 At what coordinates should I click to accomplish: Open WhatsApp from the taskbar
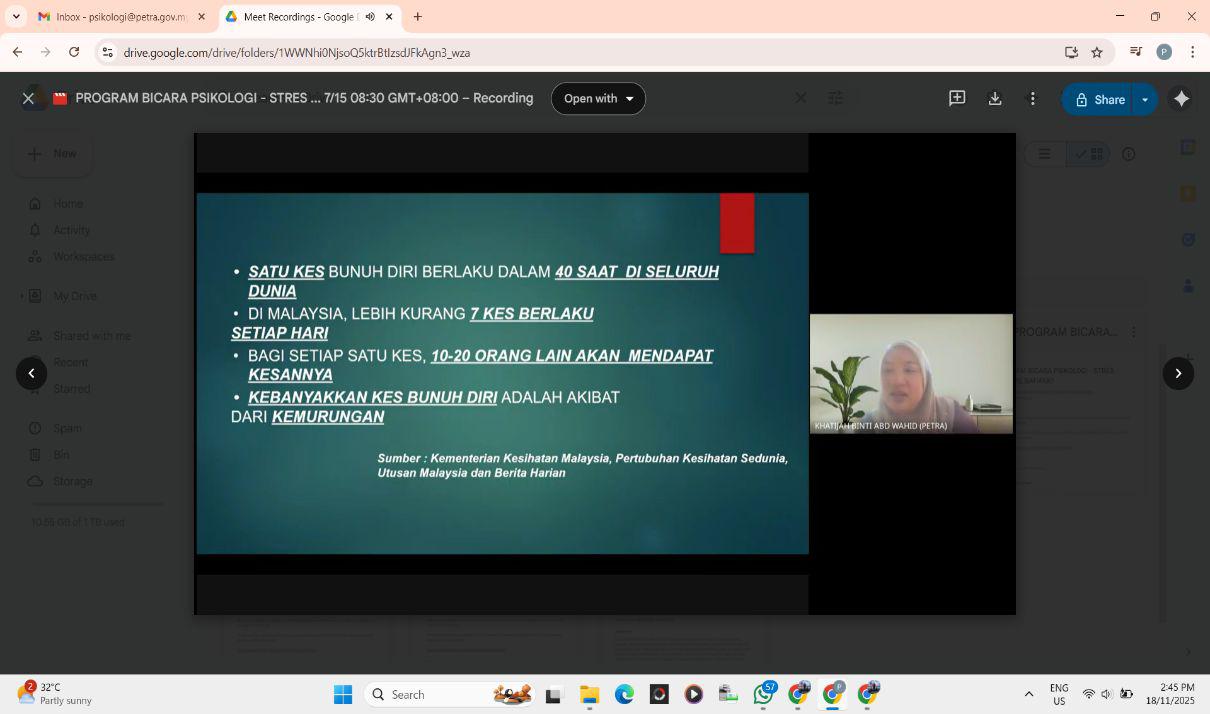pyautogui.click(x=764, y=694)
